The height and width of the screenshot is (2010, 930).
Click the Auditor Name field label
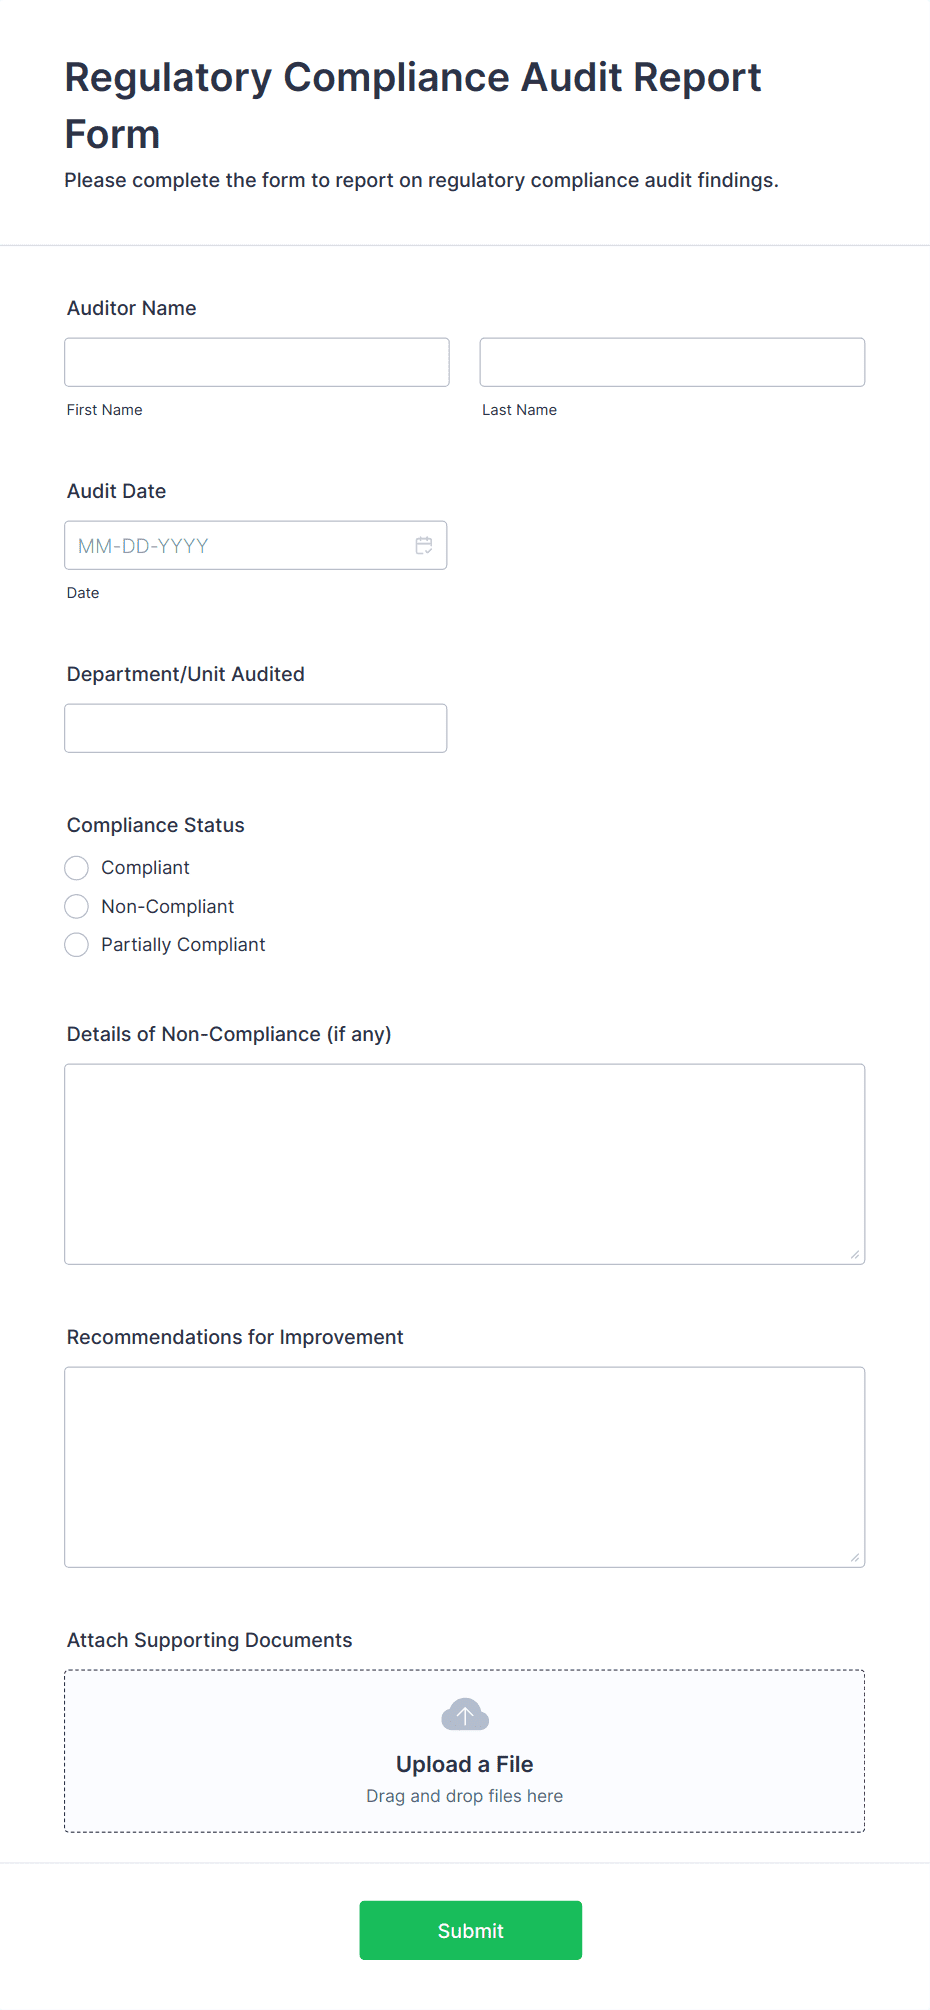tap(132, 308)
